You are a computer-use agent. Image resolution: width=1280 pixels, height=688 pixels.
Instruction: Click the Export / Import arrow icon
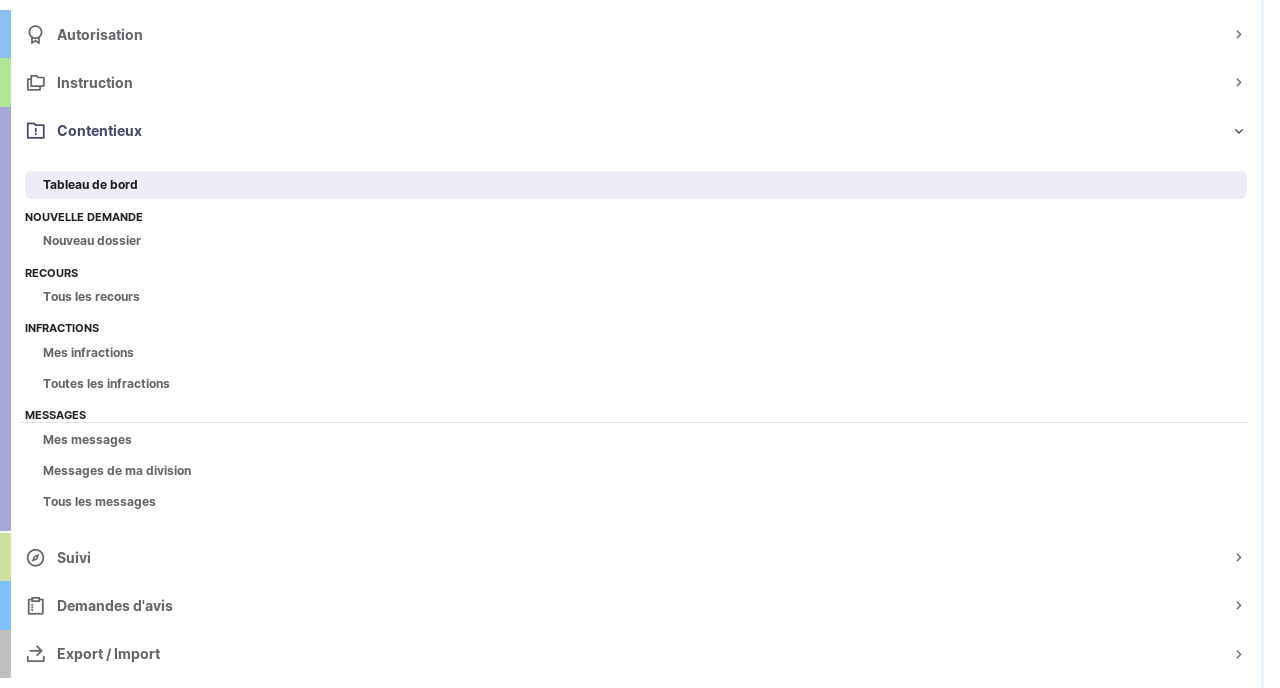(x=36, y=654)
